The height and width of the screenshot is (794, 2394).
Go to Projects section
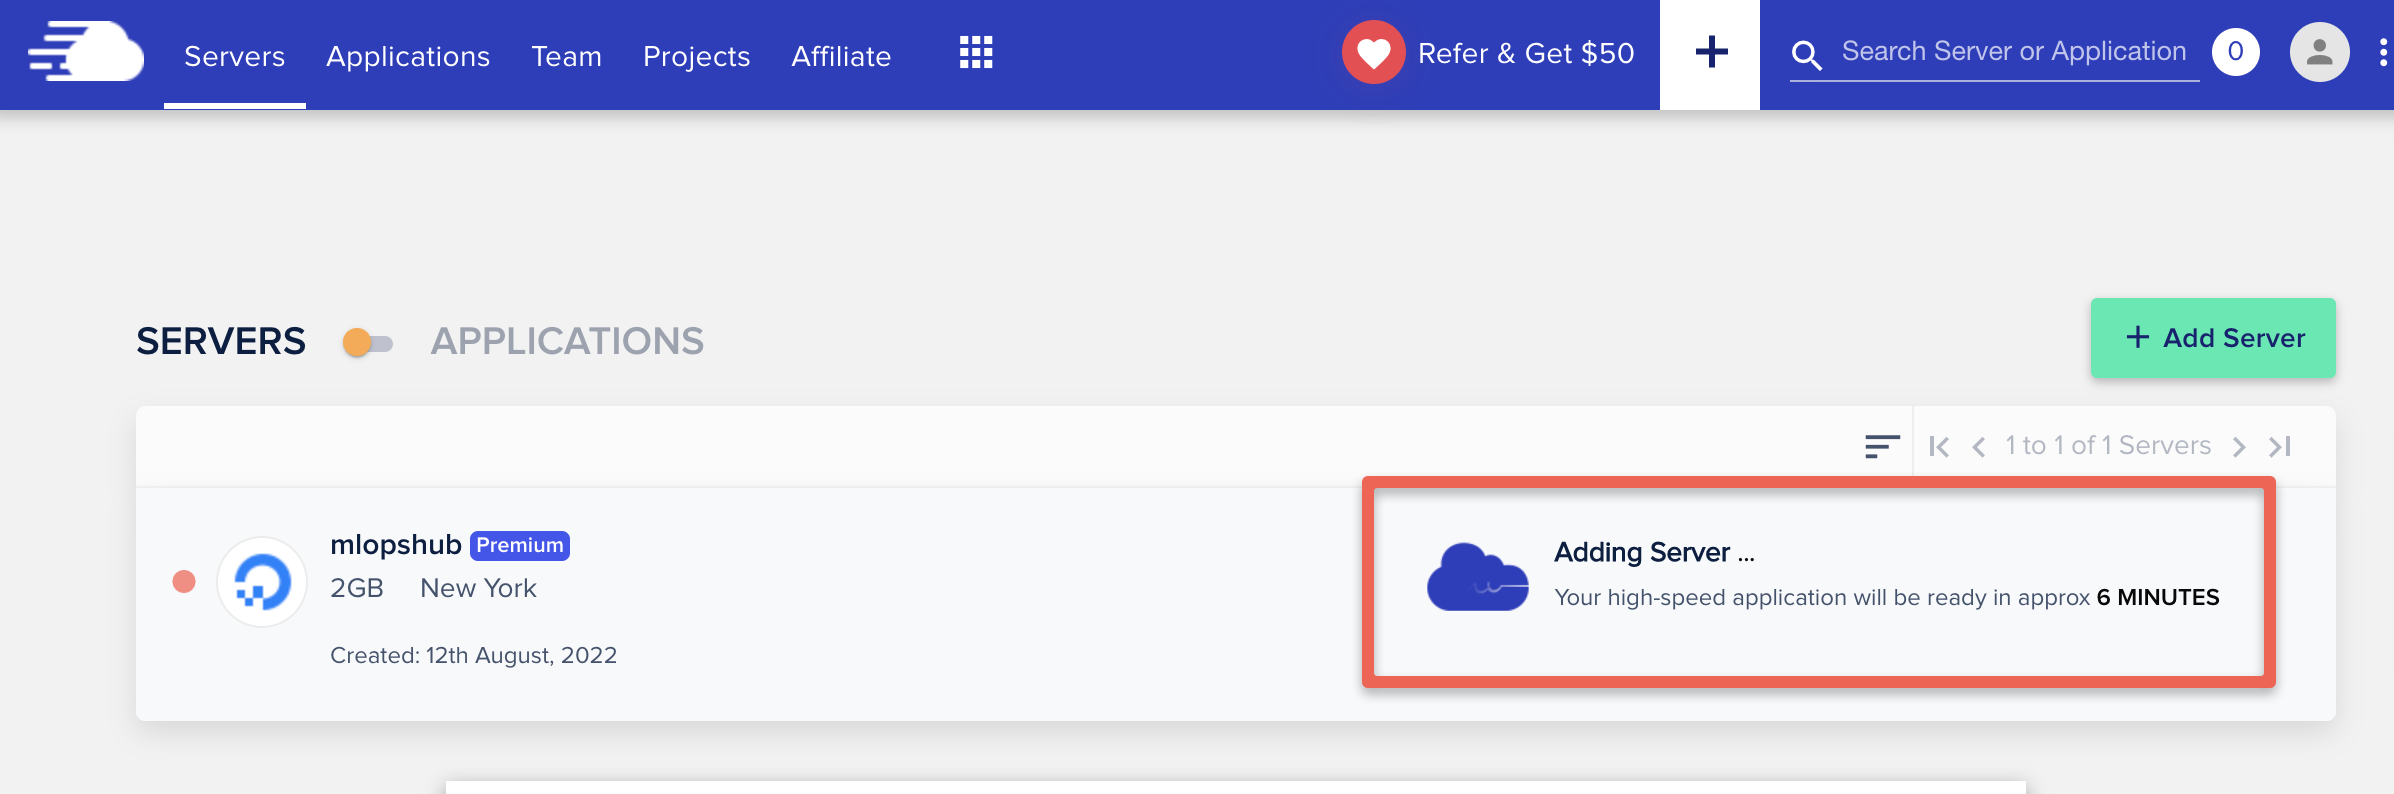(697, 56)
